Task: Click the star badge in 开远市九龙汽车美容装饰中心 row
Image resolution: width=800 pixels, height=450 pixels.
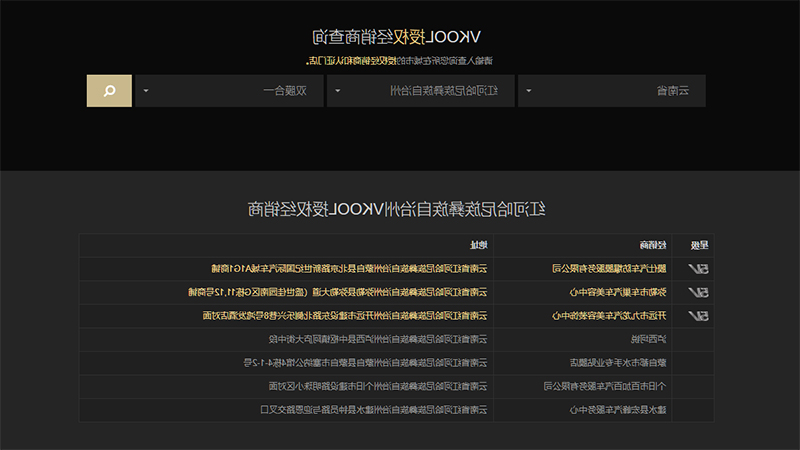Action: [698, 316]
